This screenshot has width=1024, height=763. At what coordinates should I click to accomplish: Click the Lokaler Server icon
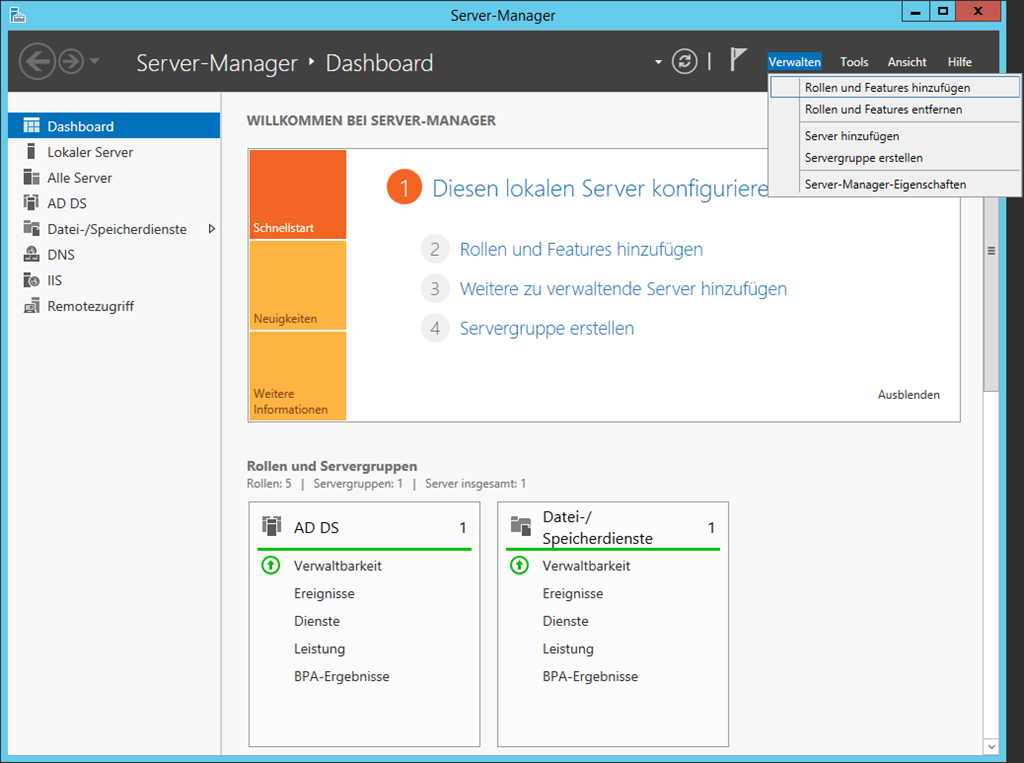click(31, 152)
